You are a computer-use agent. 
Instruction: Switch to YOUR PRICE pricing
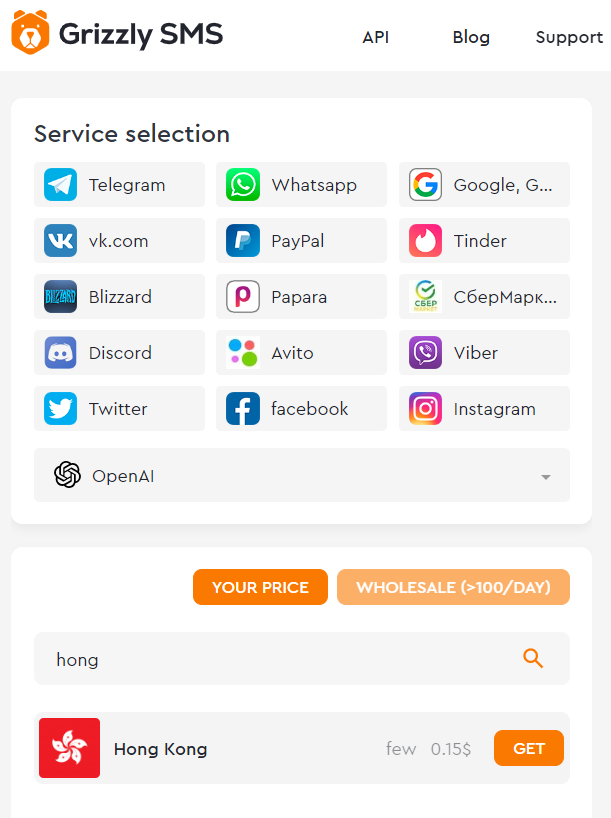(x=260, y=587)
